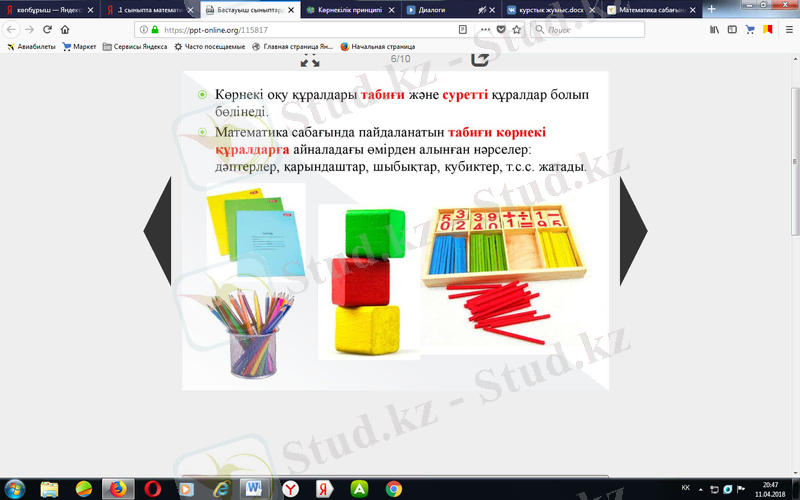Open the Сервисы Яндекса bookmark folder
Viewport: 800px width, 500px height.
(x=135, y=46)
